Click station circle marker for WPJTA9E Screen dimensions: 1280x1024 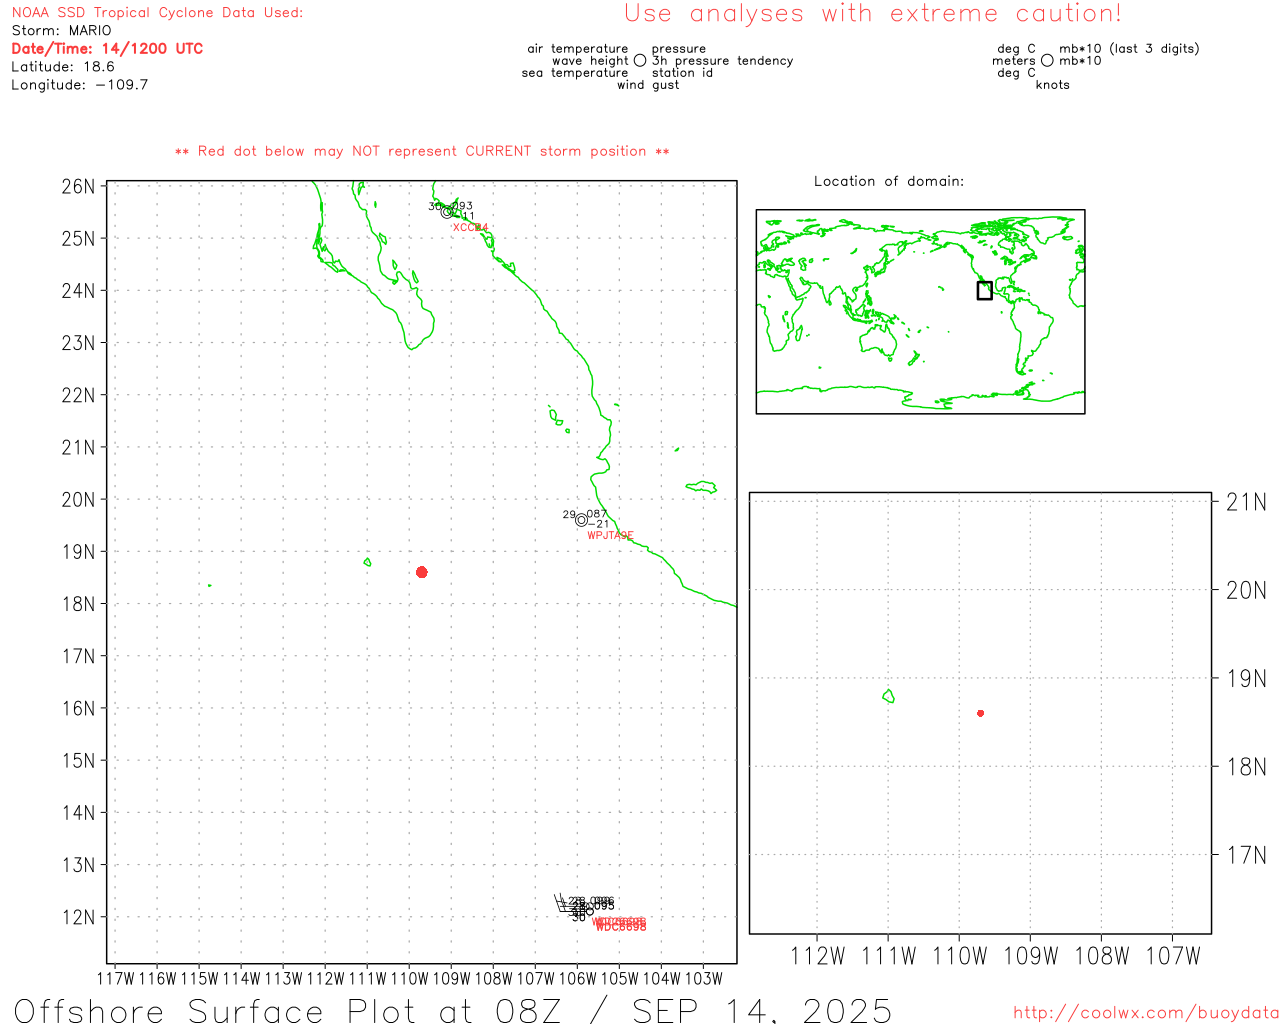(581, 520)
